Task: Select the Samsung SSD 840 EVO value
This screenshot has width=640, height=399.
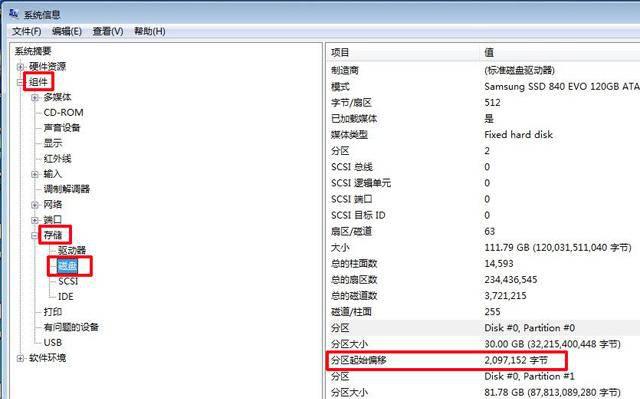Action: 562,86
